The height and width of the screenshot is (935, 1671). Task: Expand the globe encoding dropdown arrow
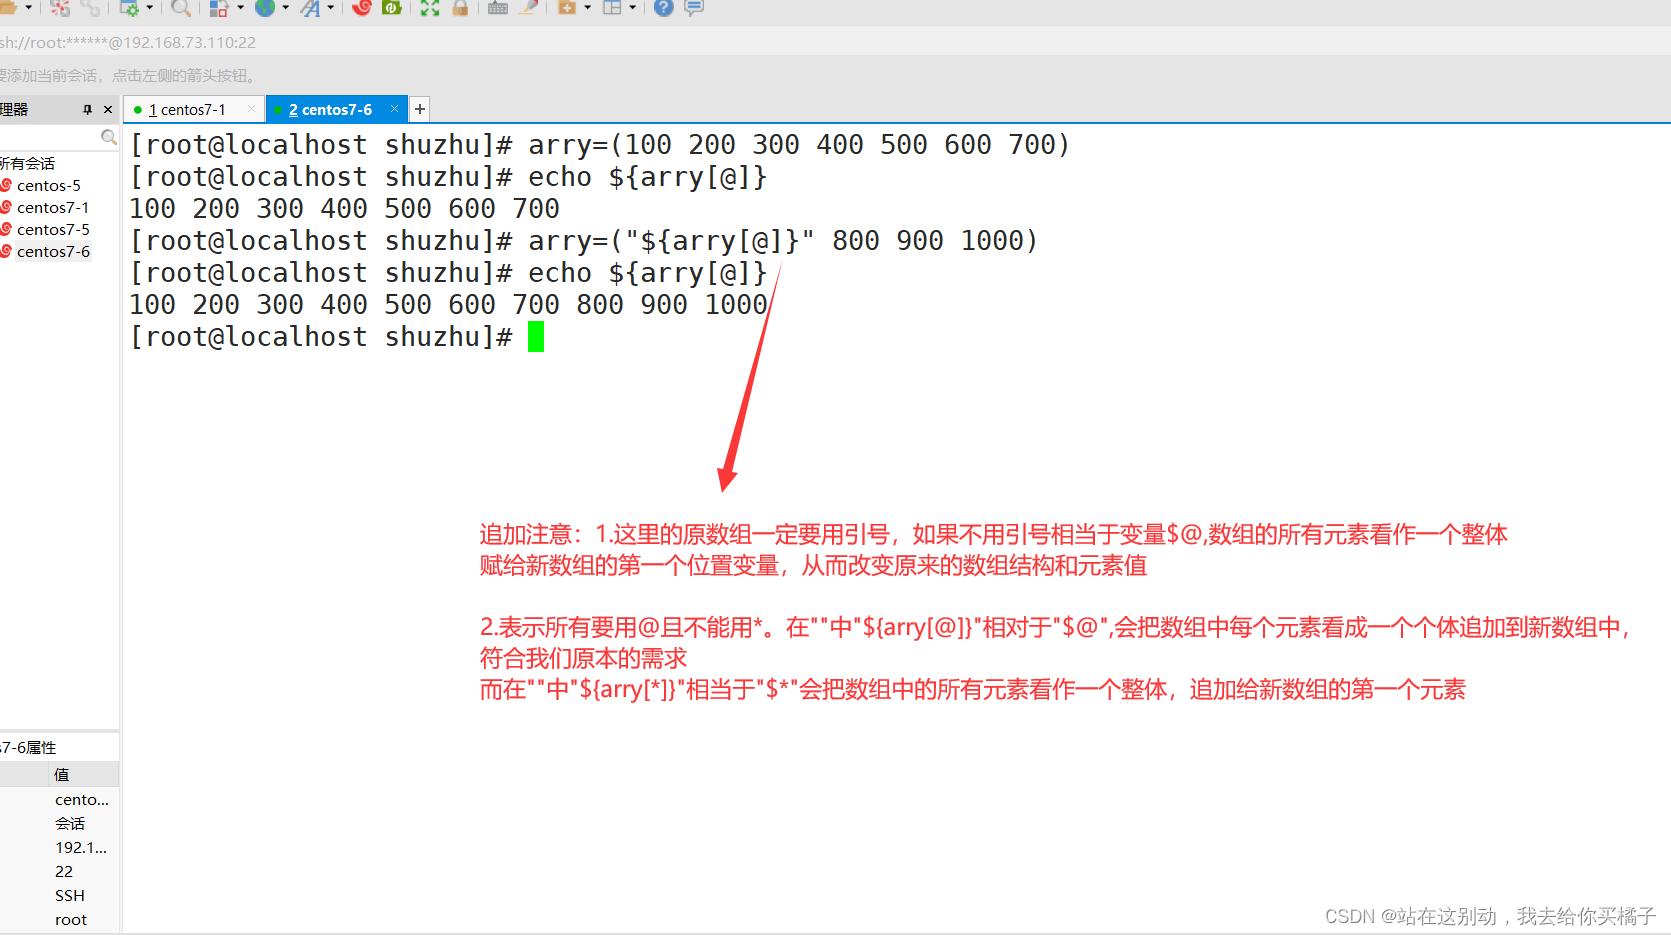286,8
